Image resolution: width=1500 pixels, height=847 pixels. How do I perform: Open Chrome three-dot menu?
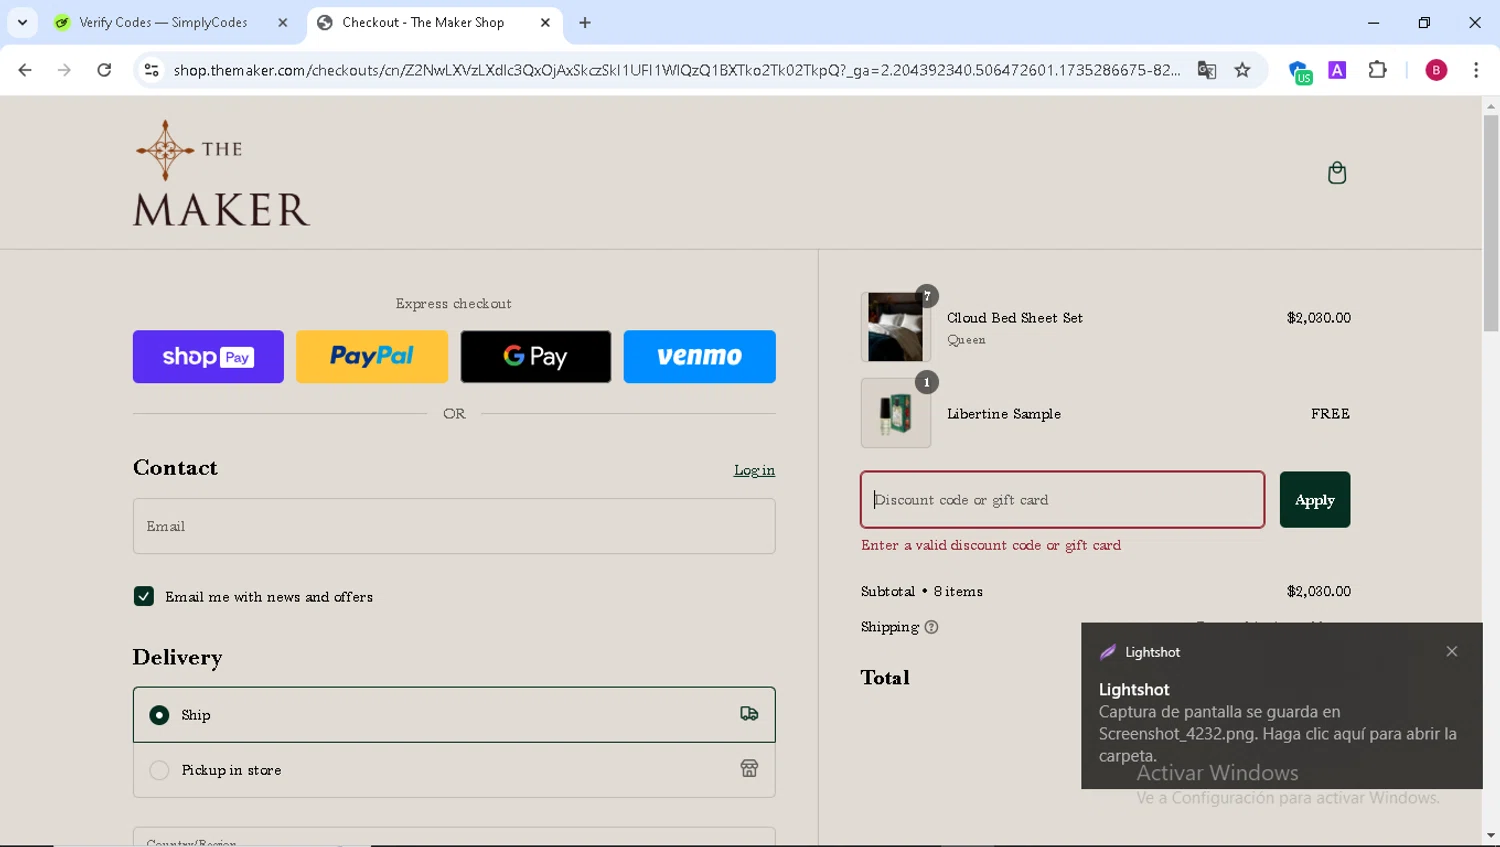1476,70
